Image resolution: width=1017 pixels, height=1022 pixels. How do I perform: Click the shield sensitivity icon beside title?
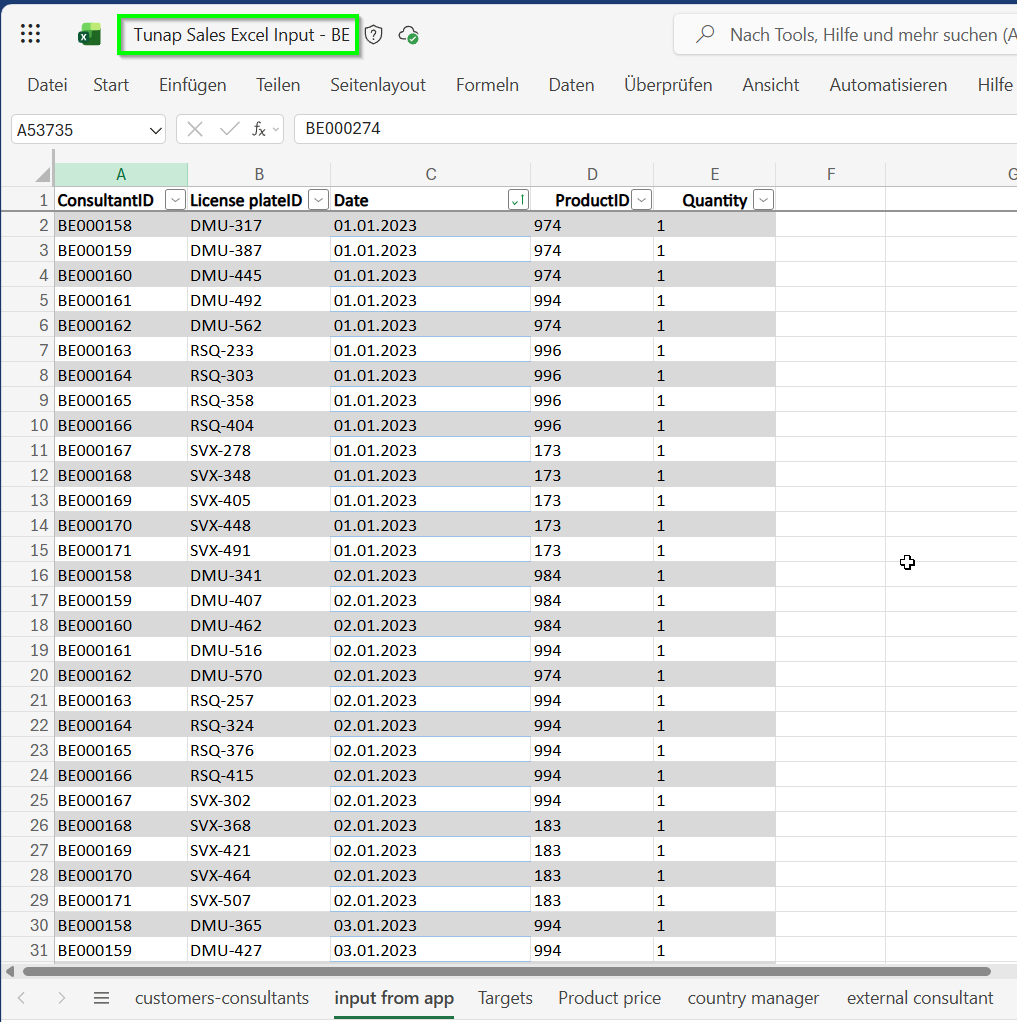(x=374, y=35)
